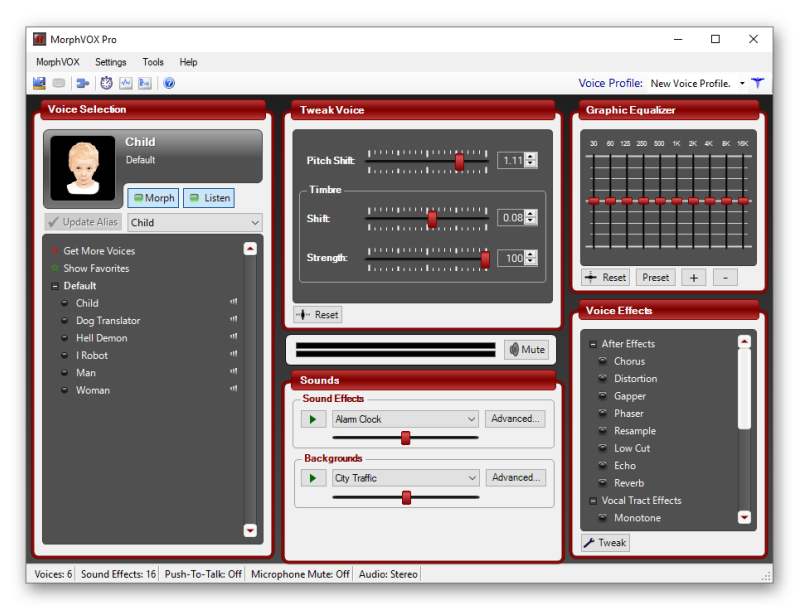Click the waveform toolbar icon
800x610 pixels.
pyautogui.click(x=126, y=83)
